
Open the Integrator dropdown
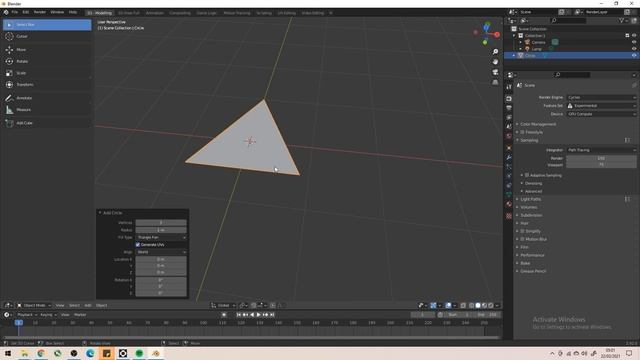(x=601, y=150)
